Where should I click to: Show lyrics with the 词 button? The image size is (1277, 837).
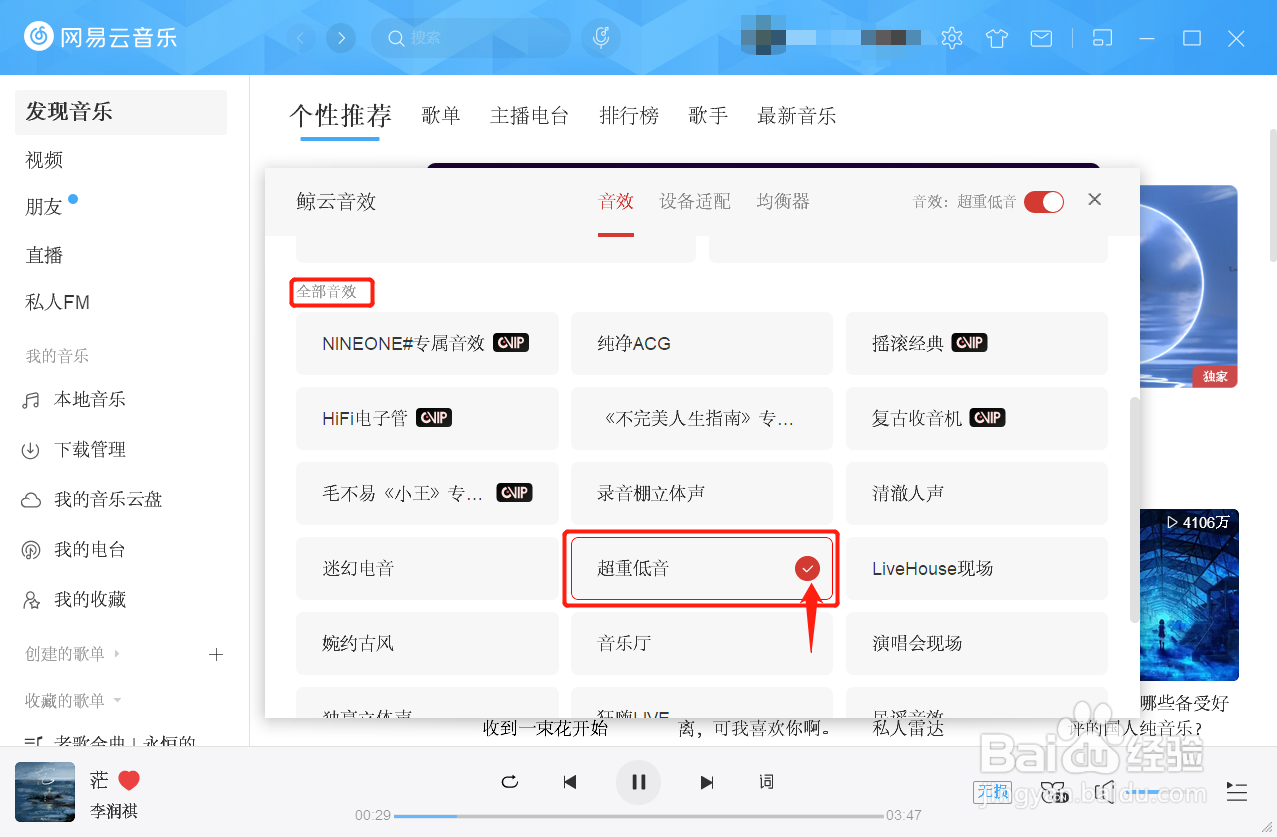point(766,782)
